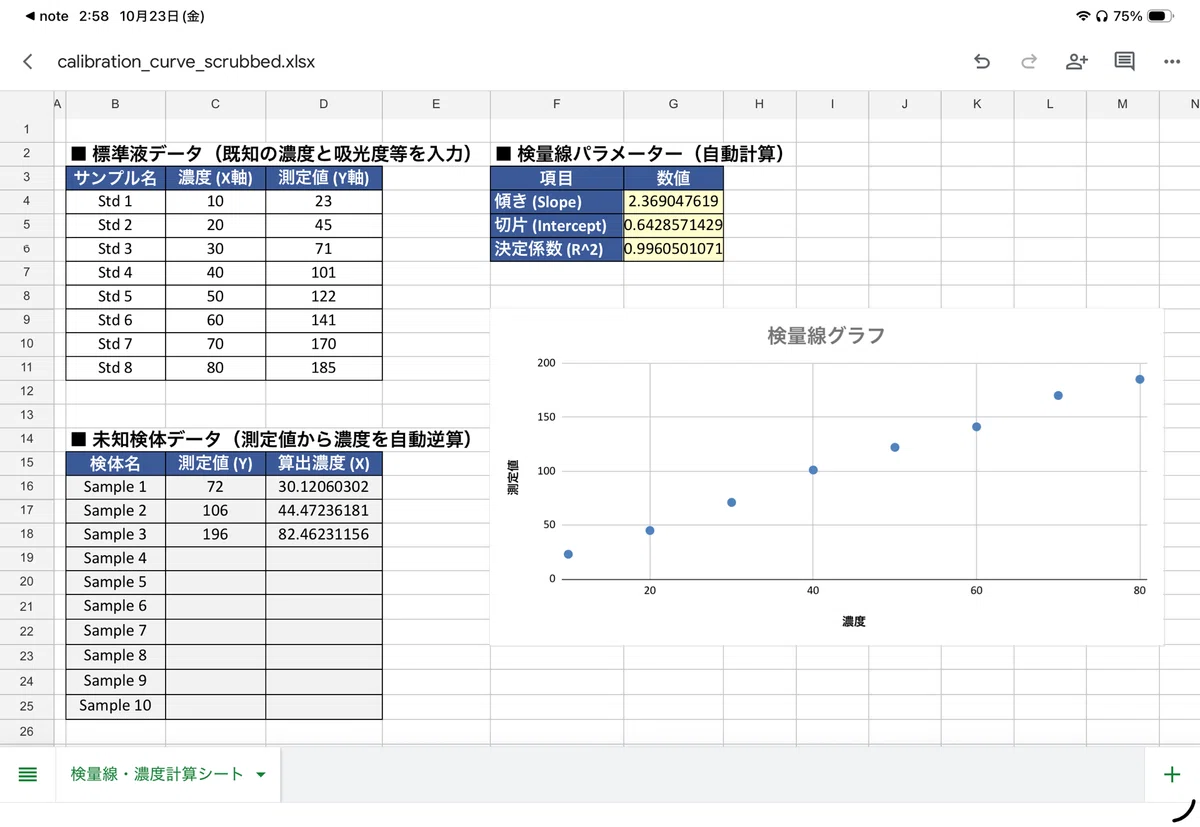Select the Sample 2 measured value 106

[x=216, y=511]
